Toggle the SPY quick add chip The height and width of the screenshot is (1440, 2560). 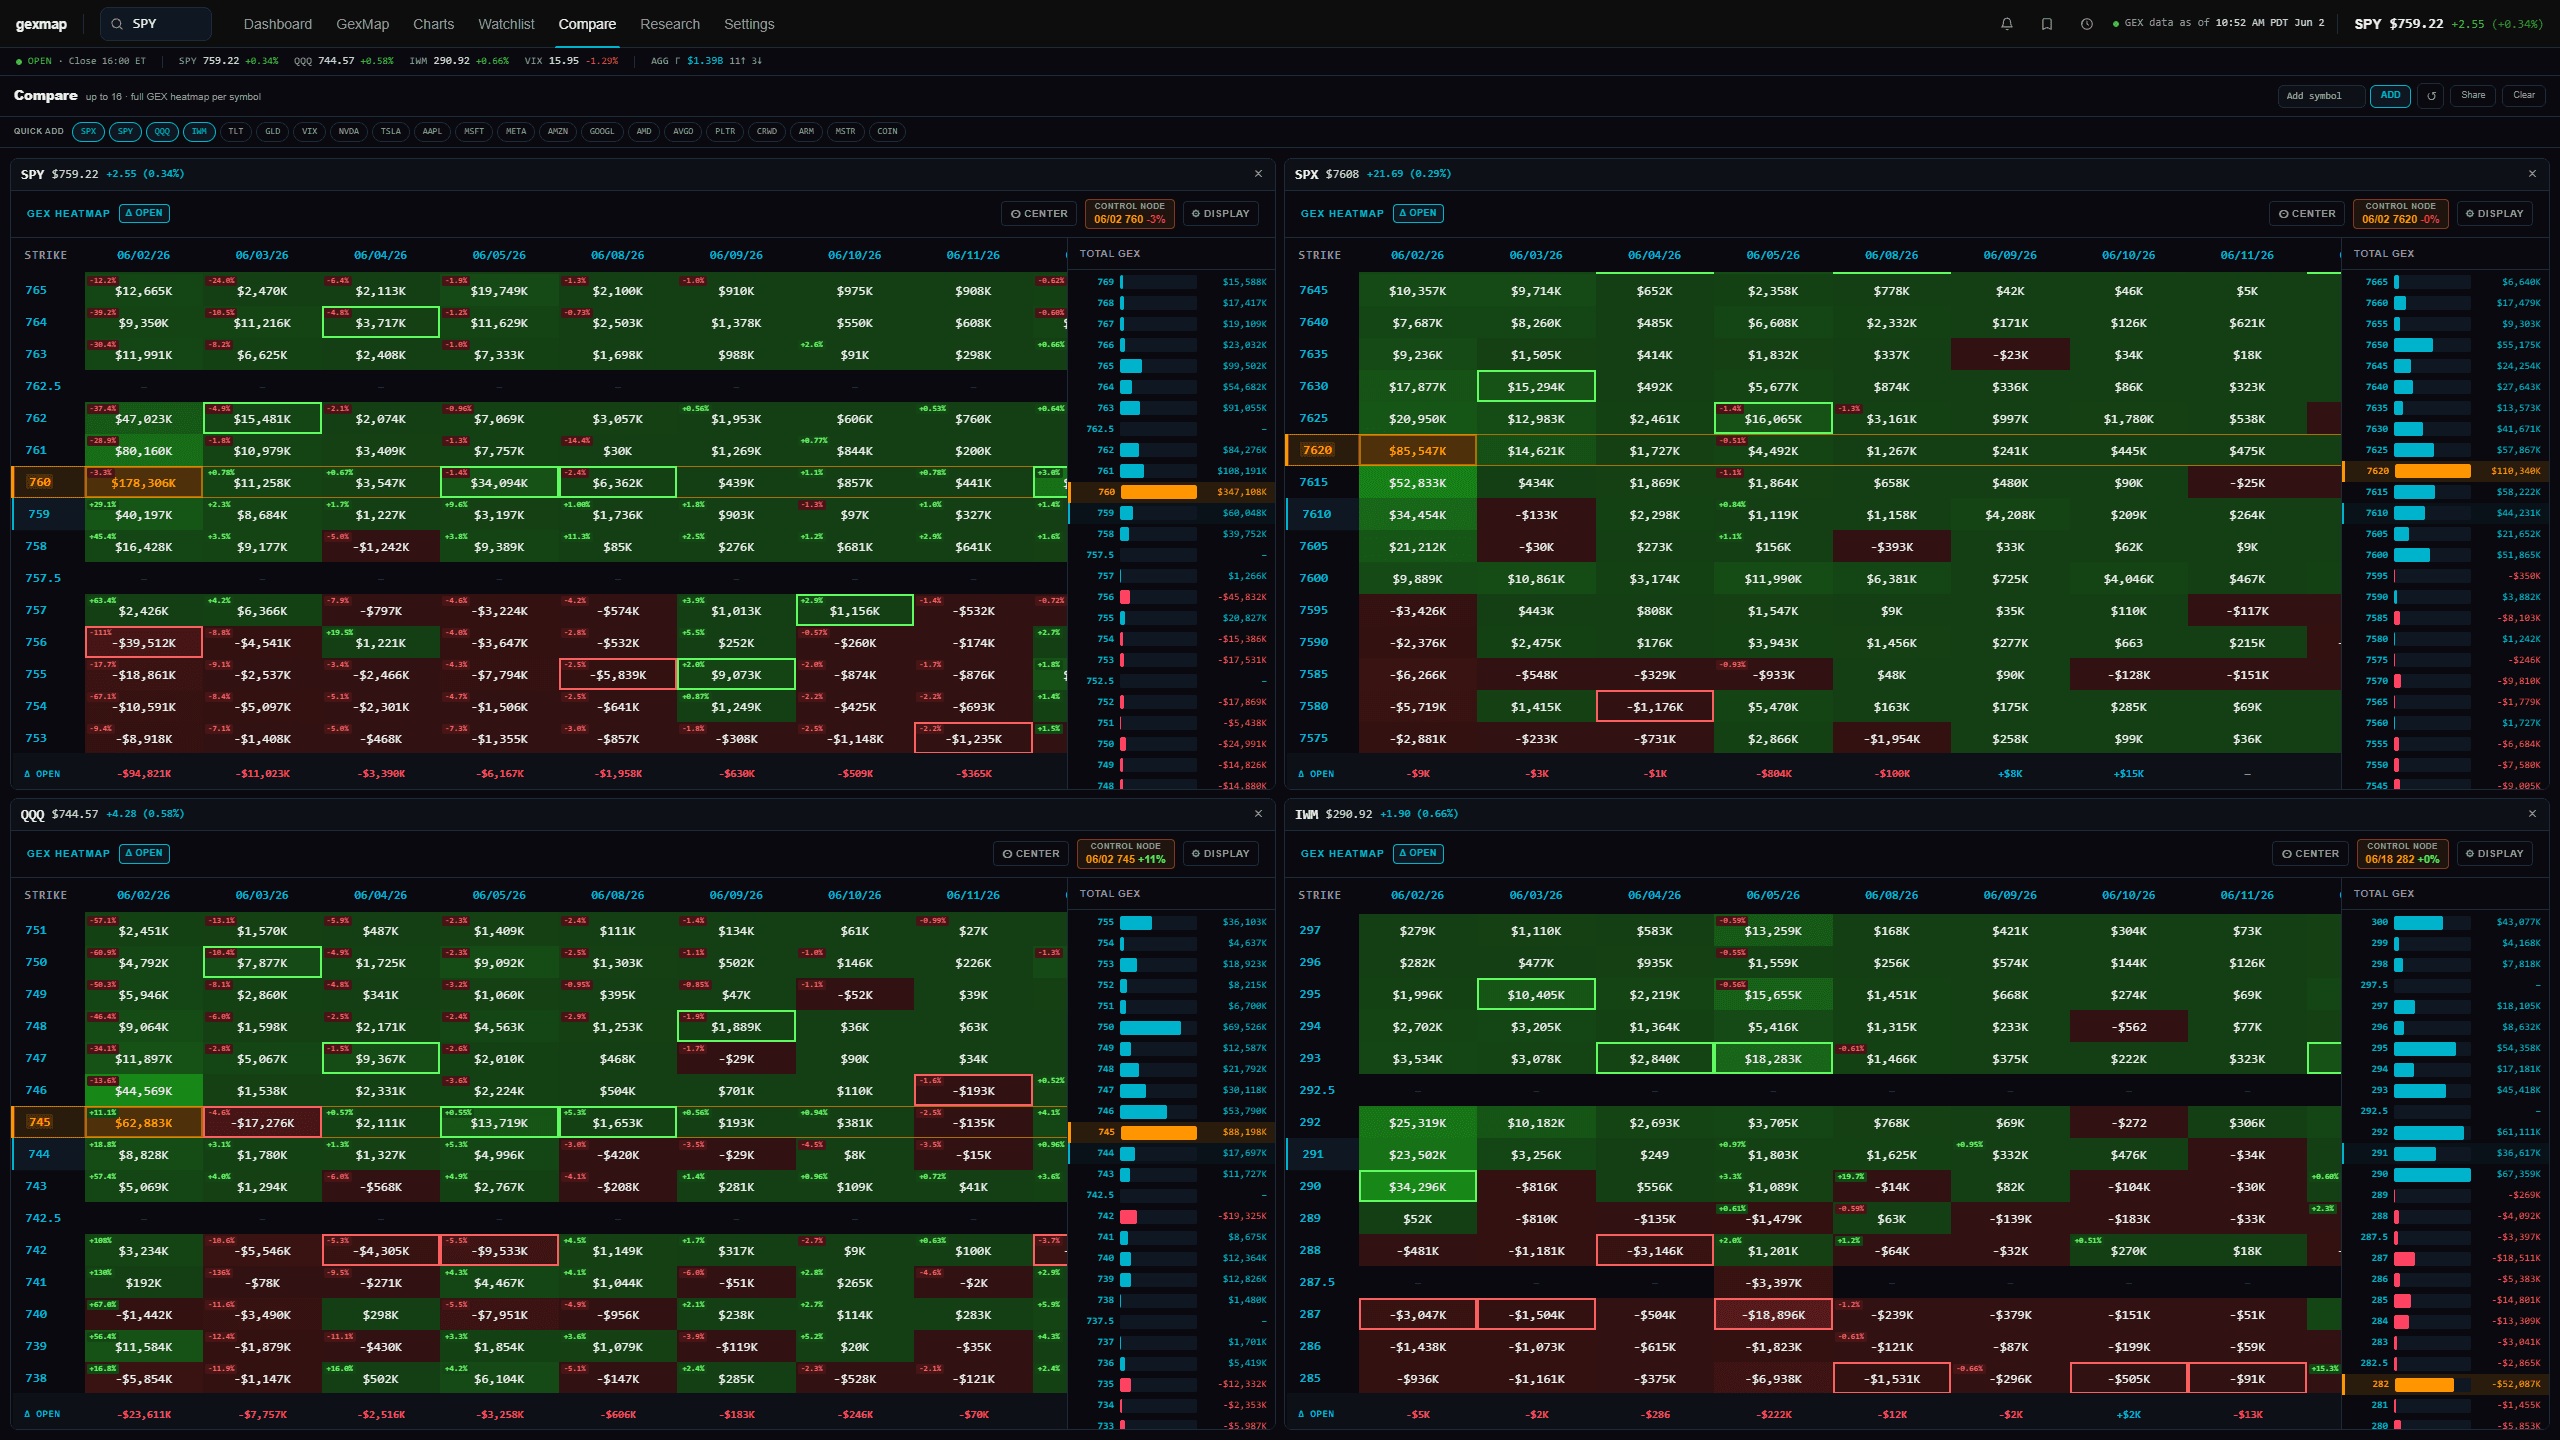126,131
